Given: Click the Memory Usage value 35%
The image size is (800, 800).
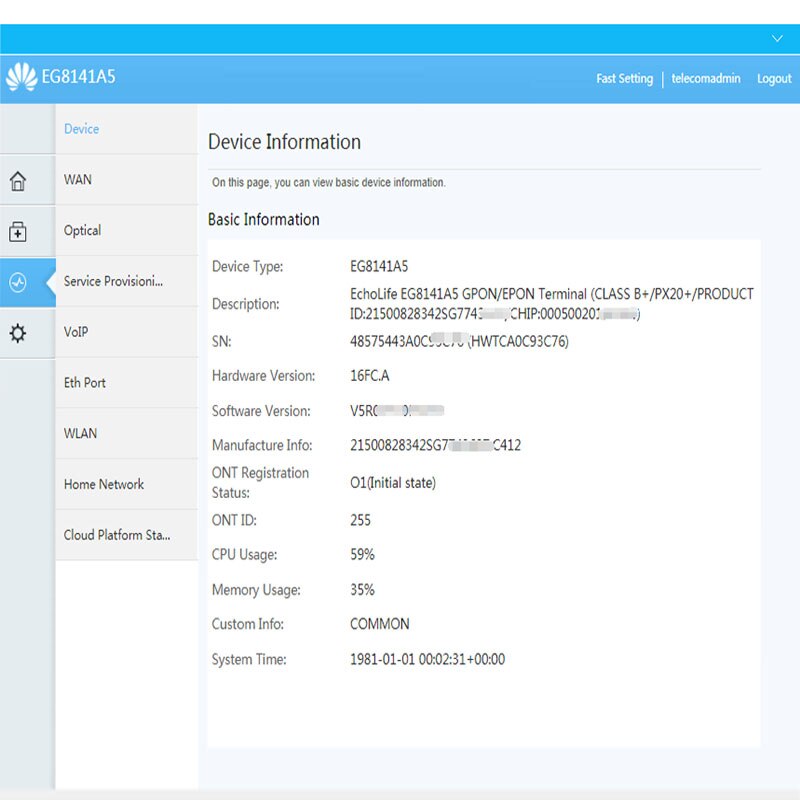Looking at the screenshot, I should coord(362,590).
